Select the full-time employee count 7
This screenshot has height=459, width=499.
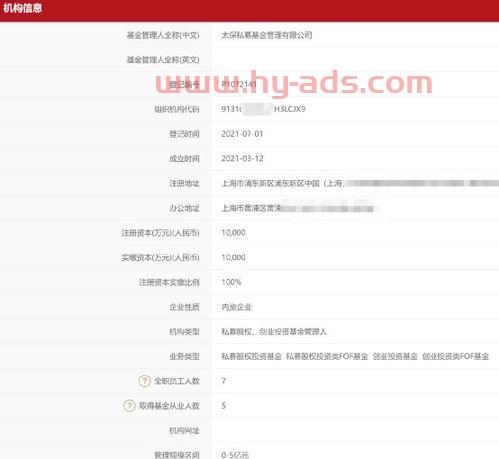224,381
